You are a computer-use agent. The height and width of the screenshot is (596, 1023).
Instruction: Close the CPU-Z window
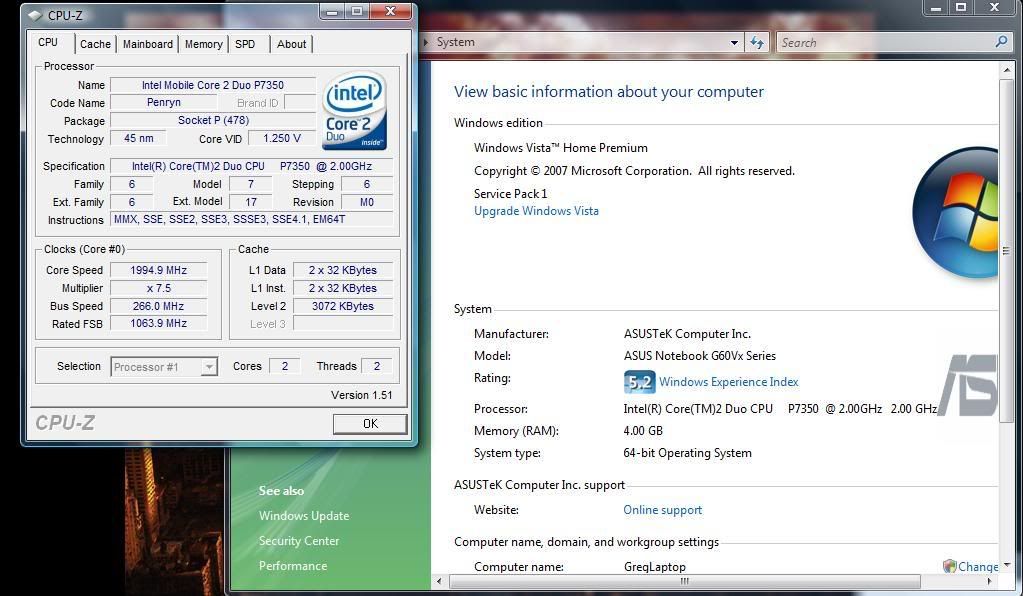(391, 11)
